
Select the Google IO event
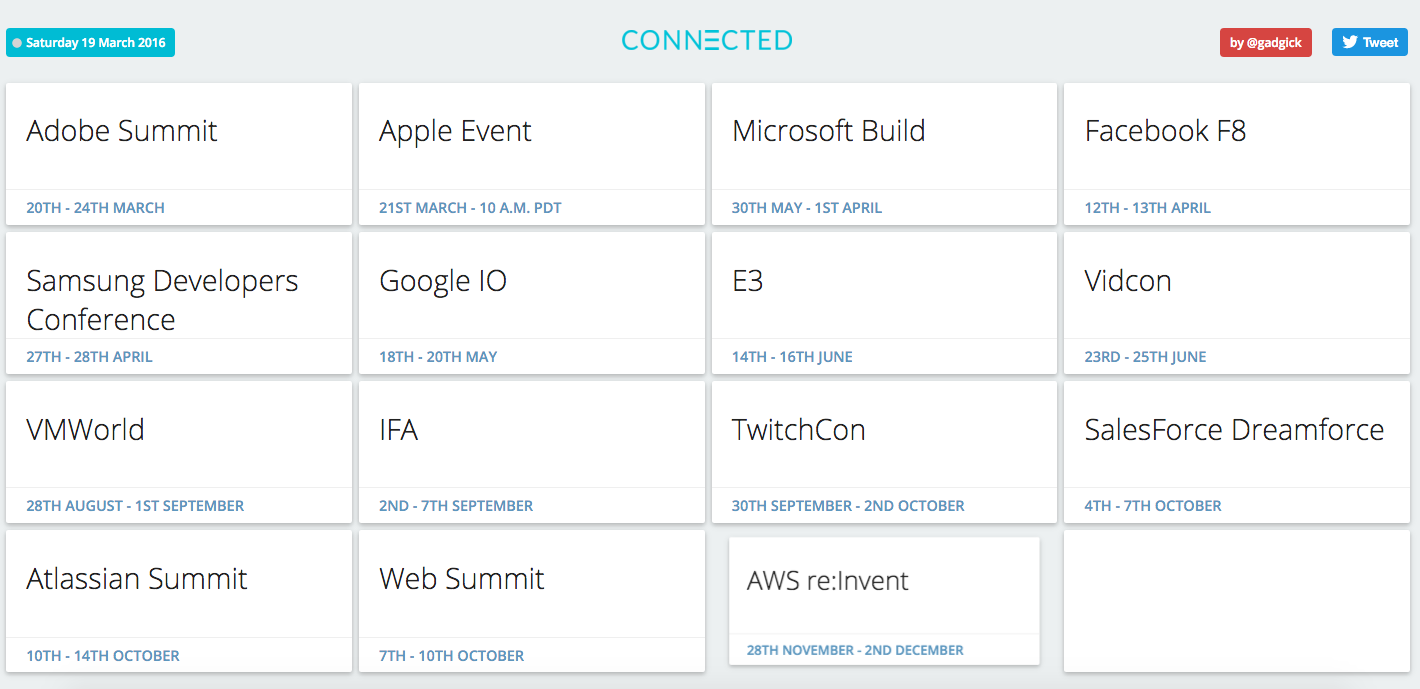coord(532,302)
